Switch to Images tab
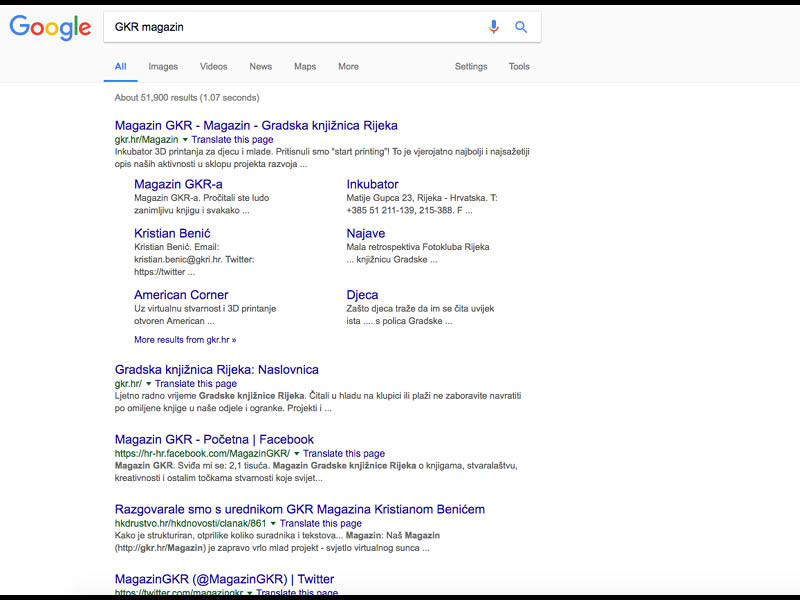The height and width of the screenshot is (600, 800). (x=163, y=66)
